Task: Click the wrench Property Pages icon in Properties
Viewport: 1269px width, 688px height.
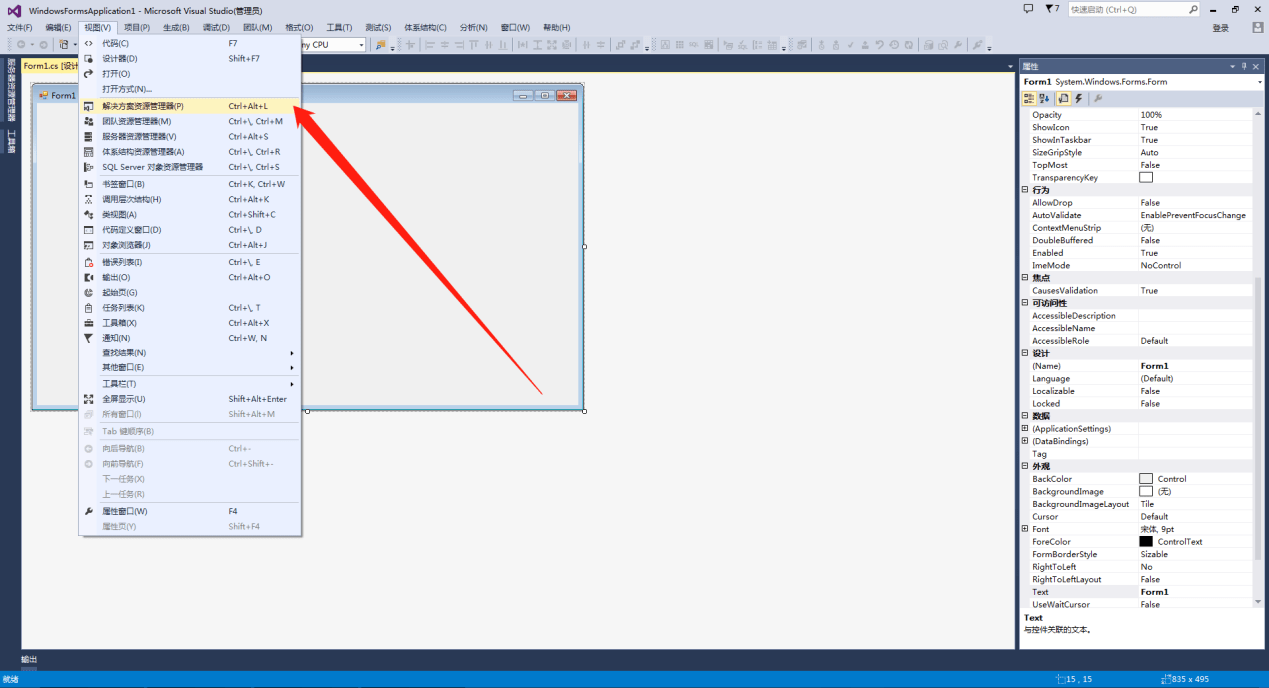Action: click(x=1097, y=98)
